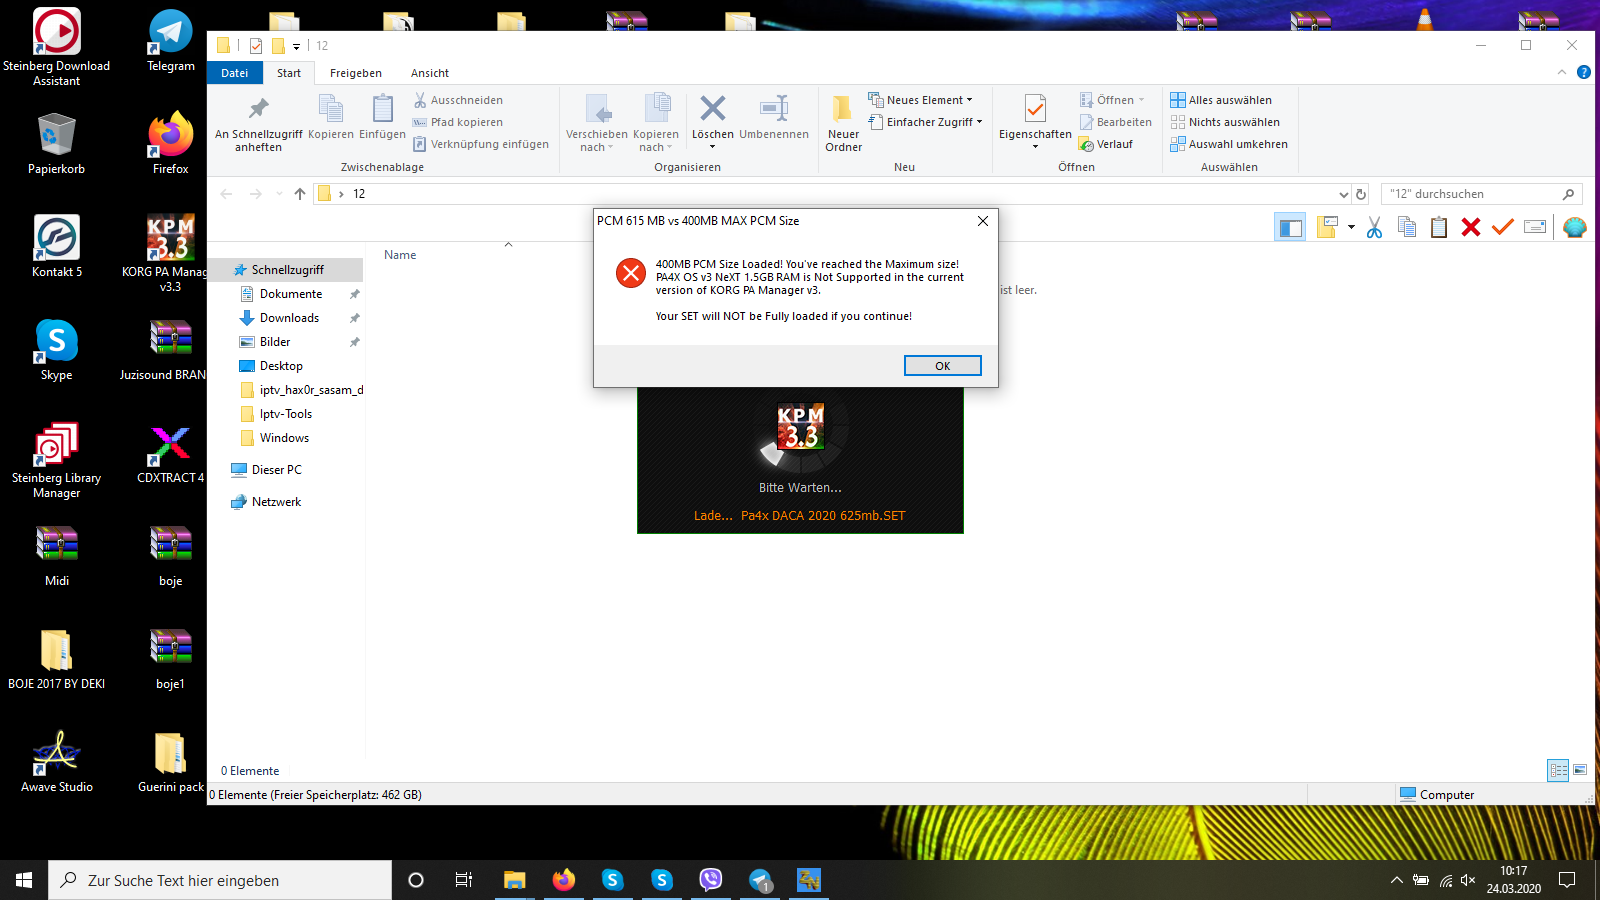Click the copy icon in the command bar
The height and width of the screenshot is (900, 1600).
pos(1406,228)
